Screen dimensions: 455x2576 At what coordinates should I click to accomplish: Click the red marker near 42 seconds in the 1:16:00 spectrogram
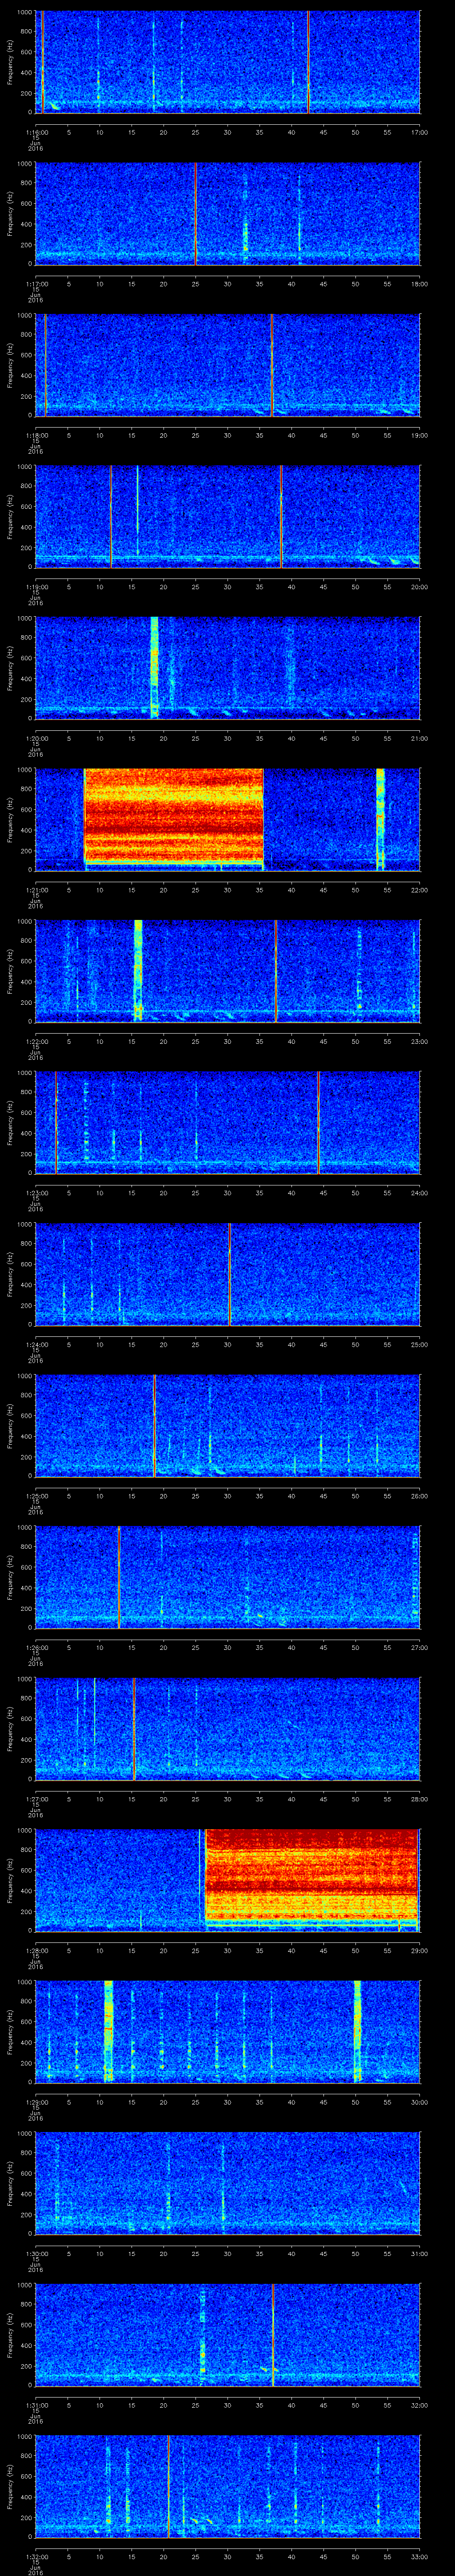pos(308,62)
